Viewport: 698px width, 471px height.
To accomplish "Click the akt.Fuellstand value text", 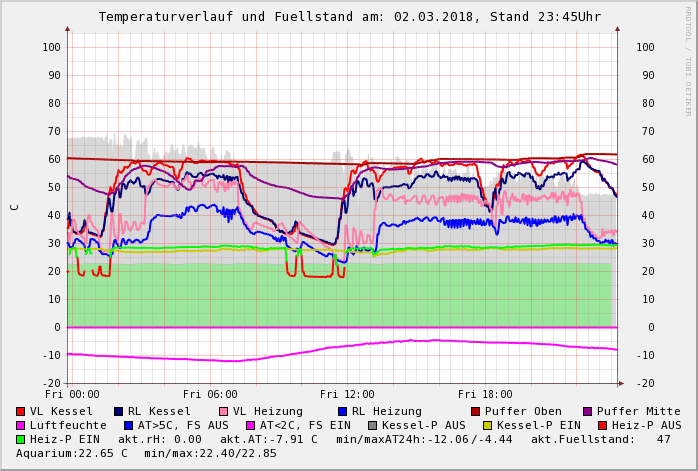I will pos(600,439).
